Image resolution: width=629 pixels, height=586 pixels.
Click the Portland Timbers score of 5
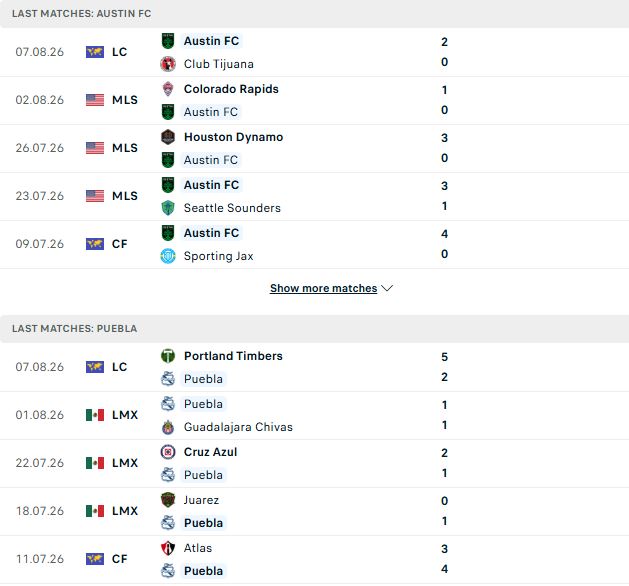444,357
